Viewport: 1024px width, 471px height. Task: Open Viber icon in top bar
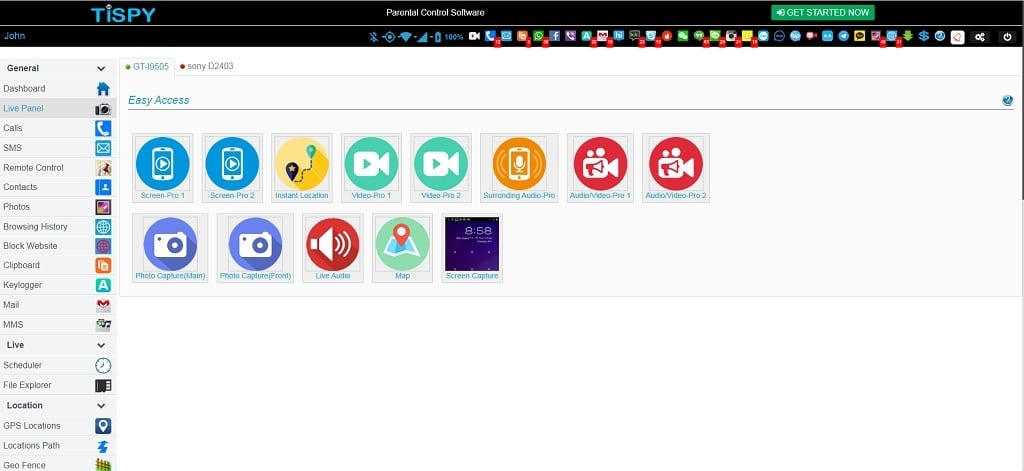pos(570,36)
